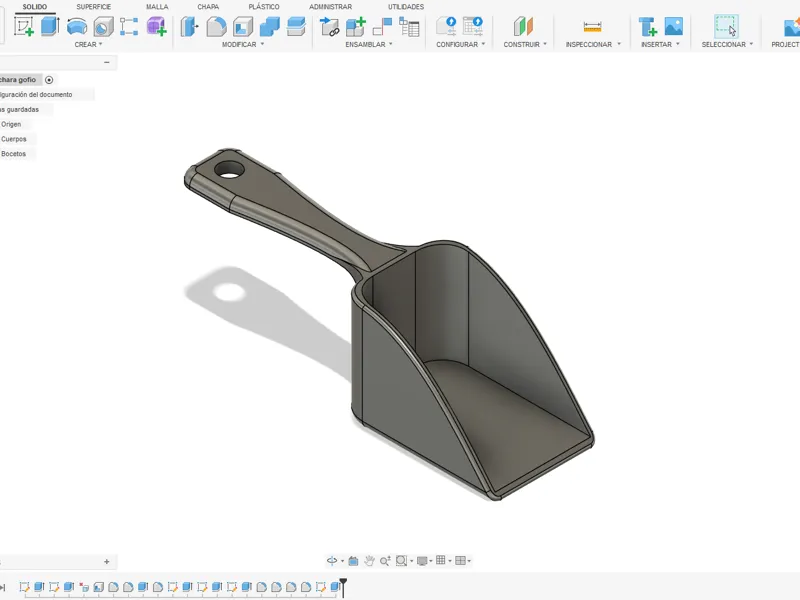Click the Zoom window/fit icon

coord(402,561)
